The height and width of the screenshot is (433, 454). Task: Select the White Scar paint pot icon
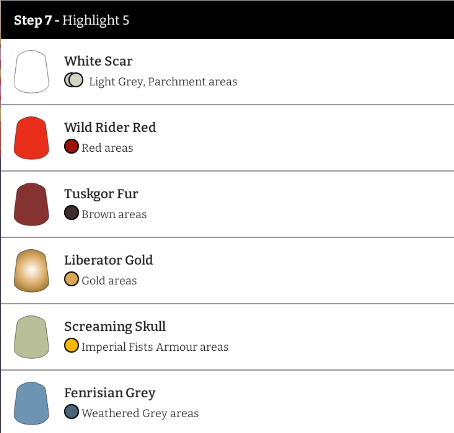point(31,72)
